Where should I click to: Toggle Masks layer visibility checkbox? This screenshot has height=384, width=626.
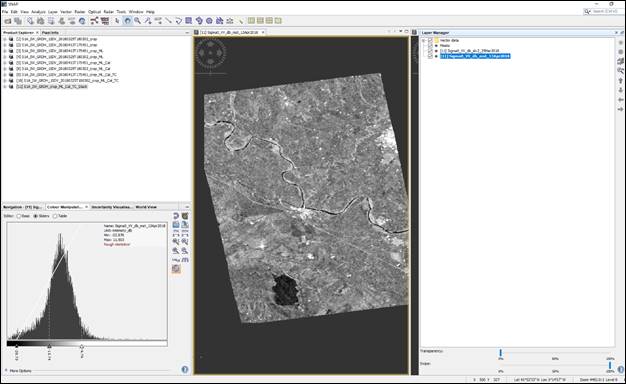pos(430,46)
